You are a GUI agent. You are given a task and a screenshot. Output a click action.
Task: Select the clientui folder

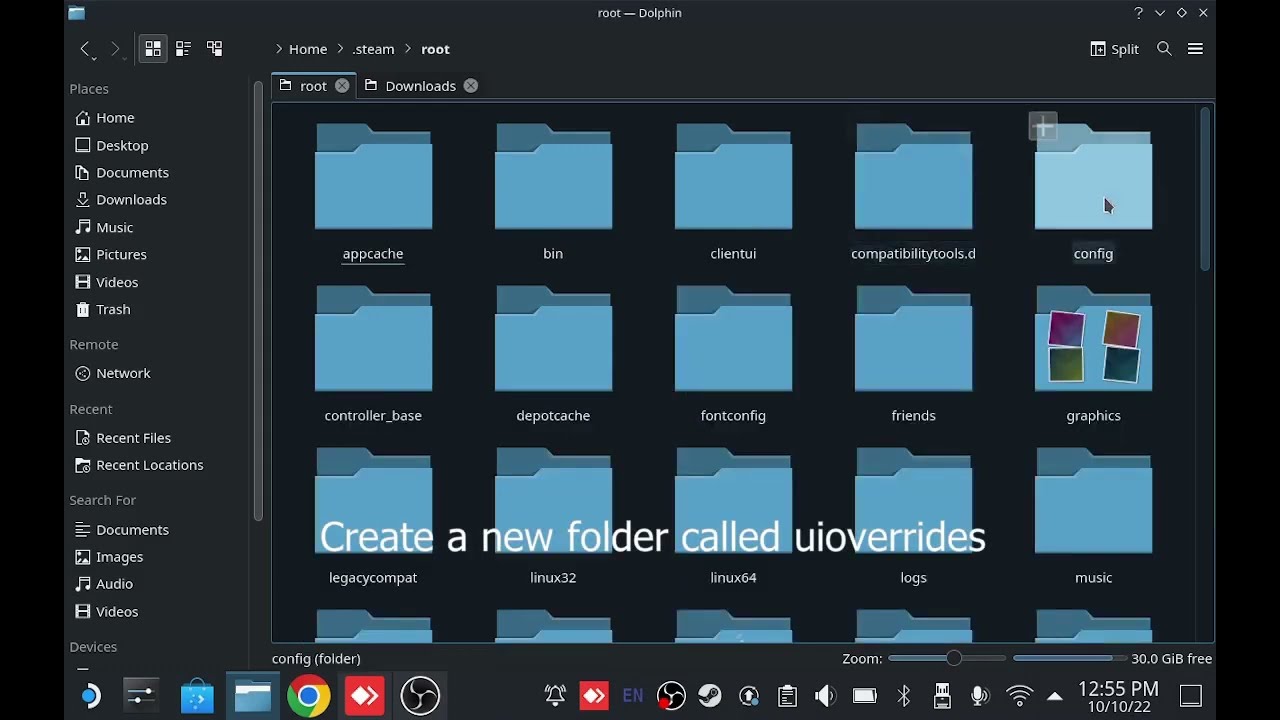[733, 178]
